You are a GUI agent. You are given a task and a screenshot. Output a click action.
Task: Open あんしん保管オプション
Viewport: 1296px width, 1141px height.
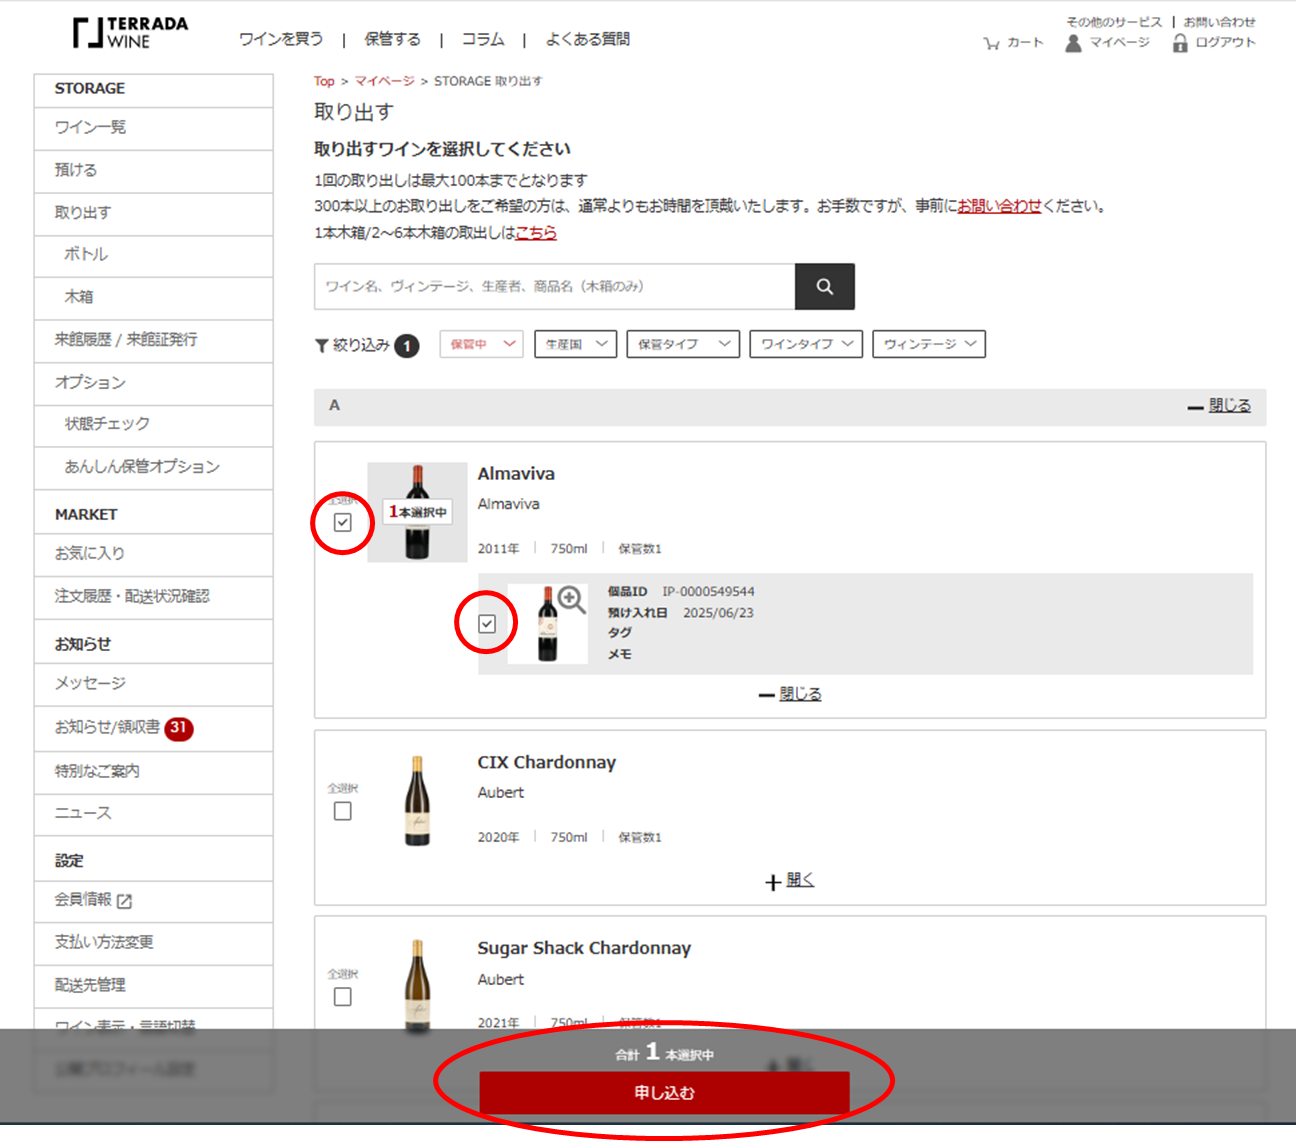[x=153, y=468]
